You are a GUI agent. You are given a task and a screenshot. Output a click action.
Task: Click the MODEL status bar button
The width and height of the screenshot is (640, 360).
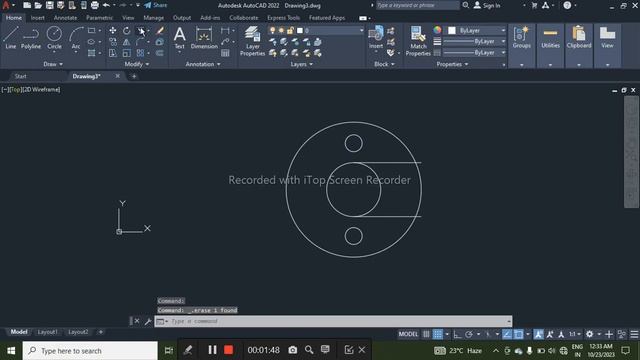408,334
